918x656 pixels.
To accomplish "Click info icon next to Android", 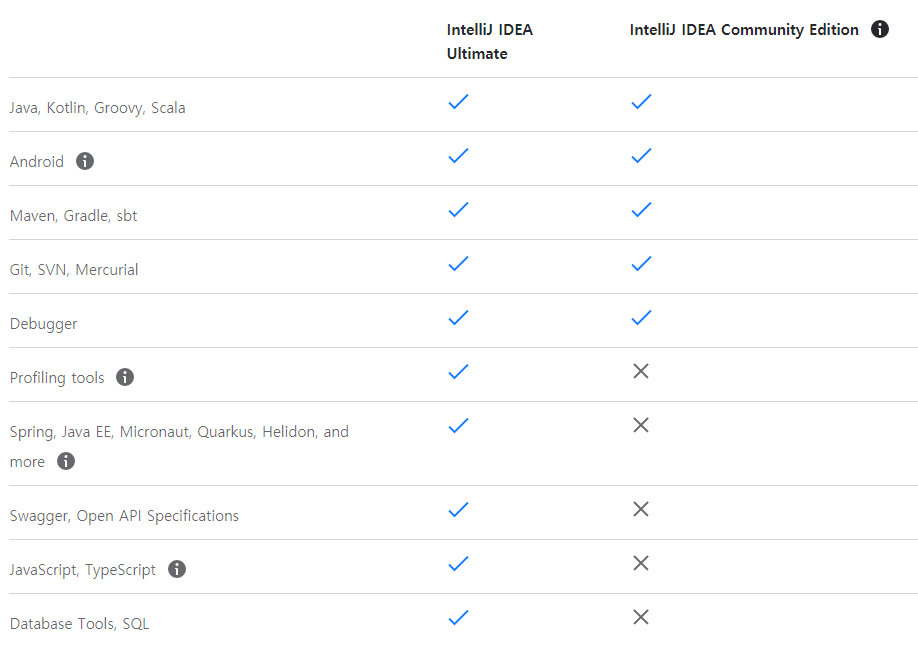I will (85, 161).
